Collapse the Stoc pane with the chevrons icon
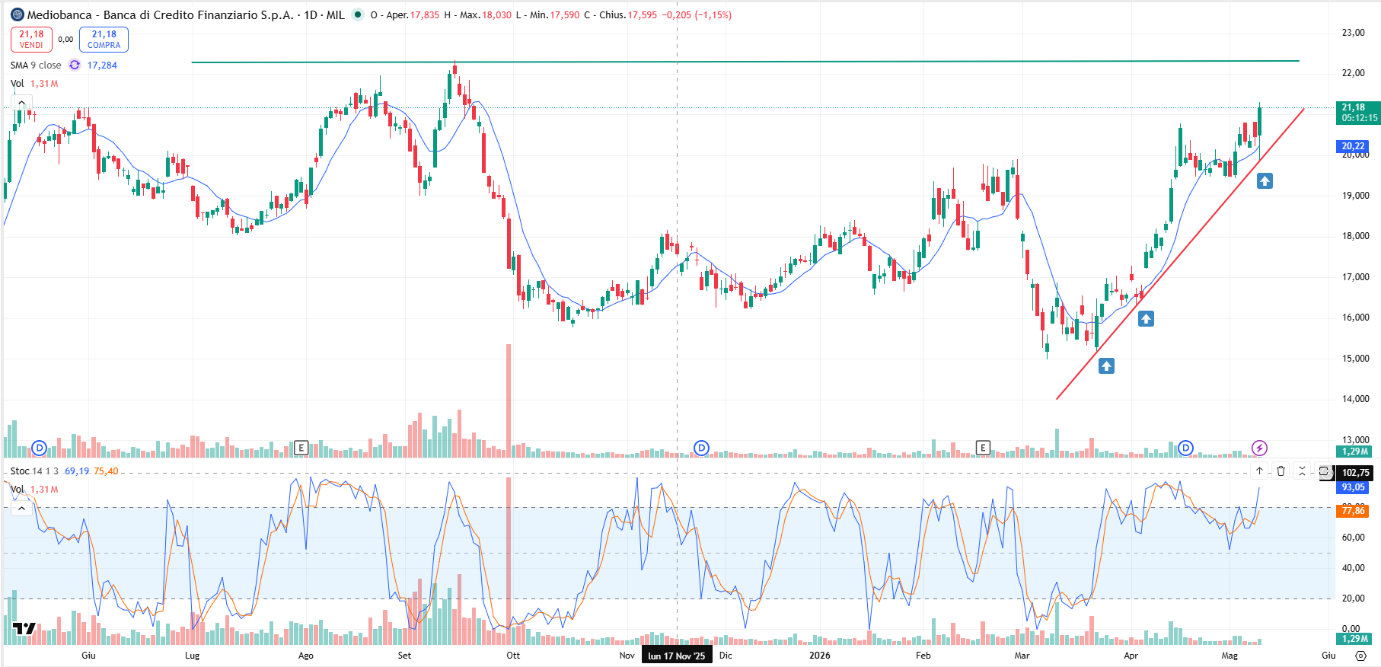This screenshot has width=1381, height=667. 1303,471
